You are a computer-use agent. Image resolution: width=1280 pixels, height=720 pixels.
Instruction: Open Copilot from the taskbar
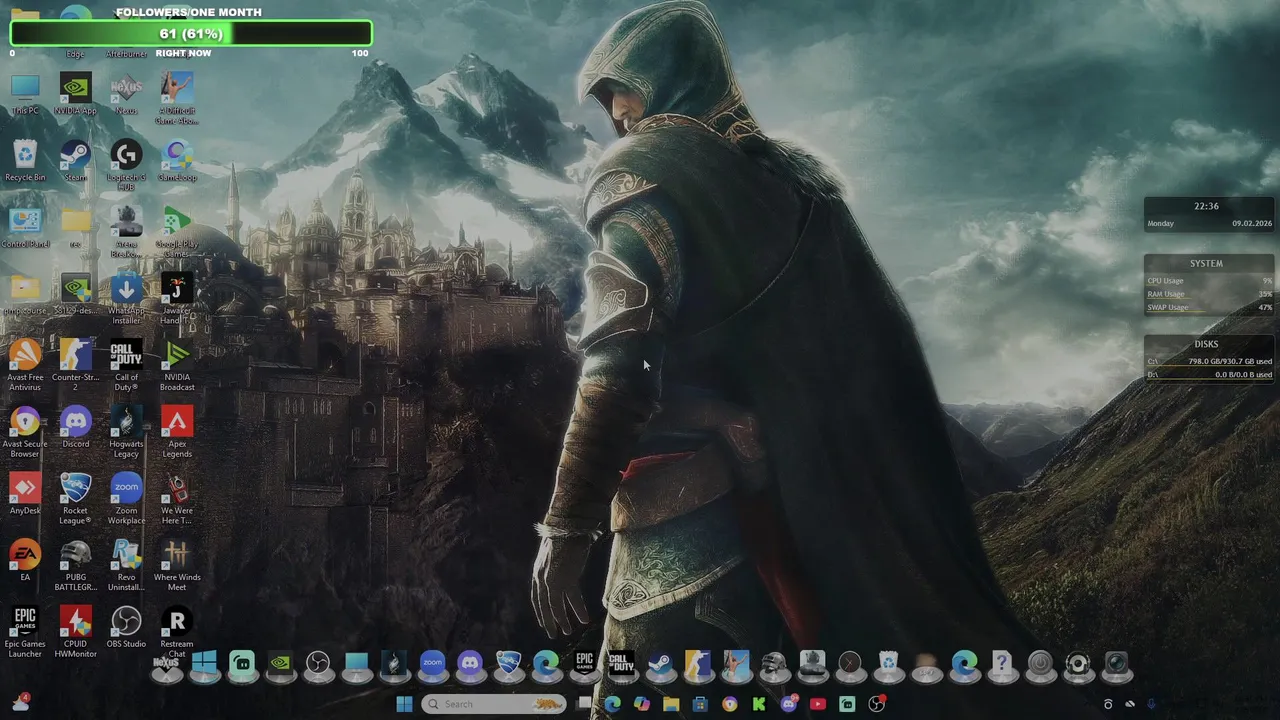pos(642,704)
